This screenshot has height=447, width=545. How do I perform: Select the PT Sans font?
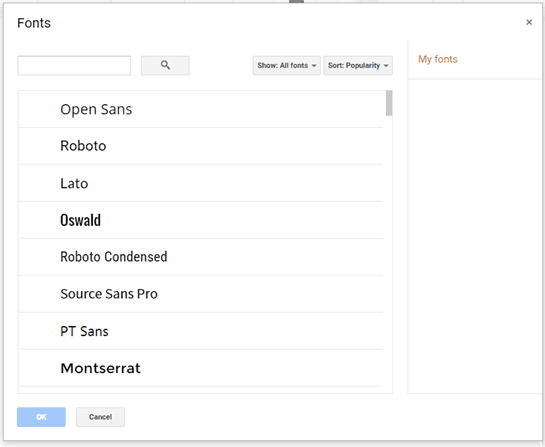tap(201, 331)
